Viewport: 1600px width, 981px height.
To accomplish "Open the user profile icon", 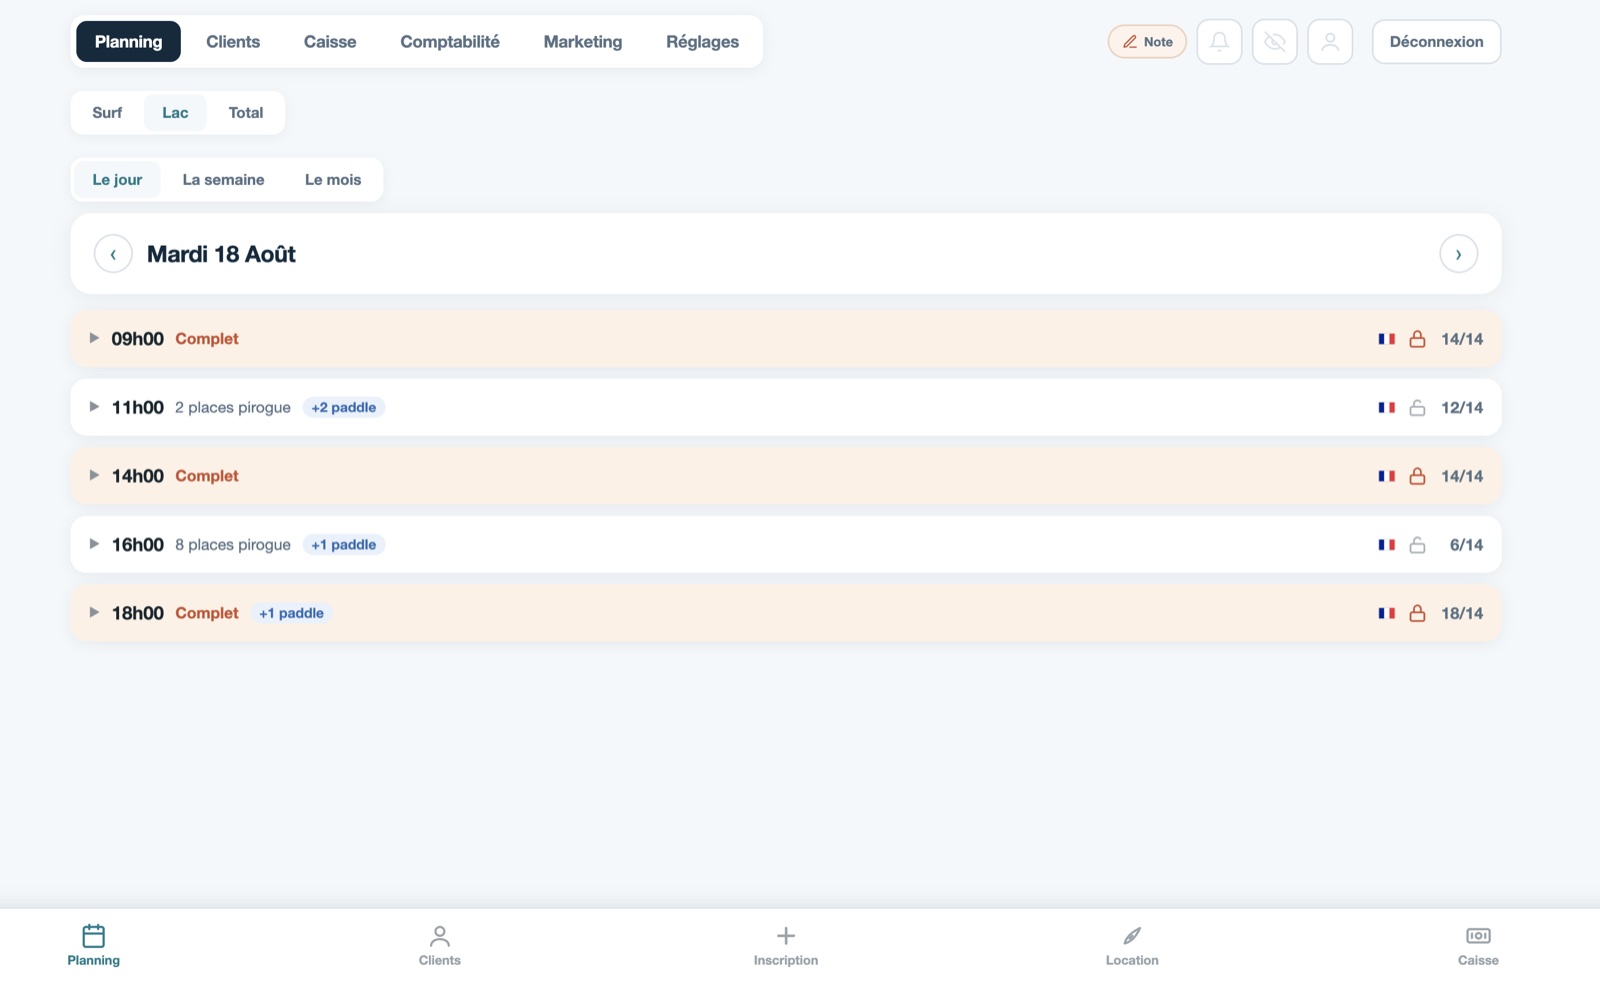I will [x=1330, y=42].
